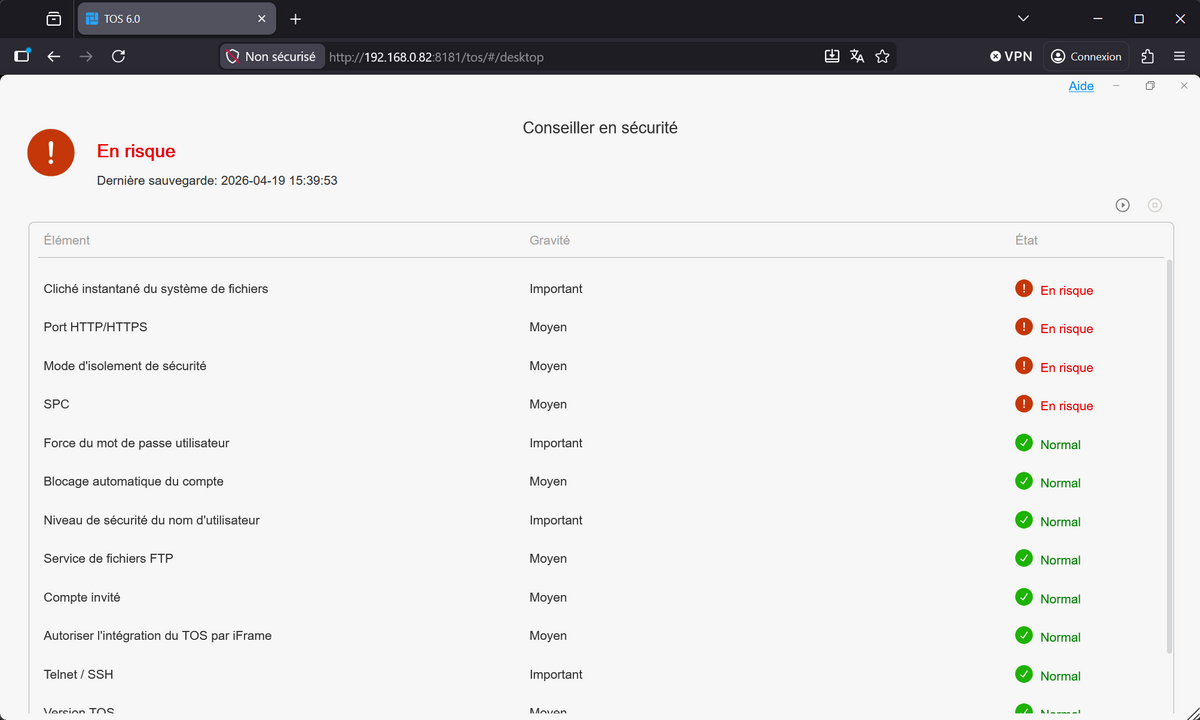Click the En risque status text for SPC
This screenshot has height=720, width=1200.
pos(1067,406)
